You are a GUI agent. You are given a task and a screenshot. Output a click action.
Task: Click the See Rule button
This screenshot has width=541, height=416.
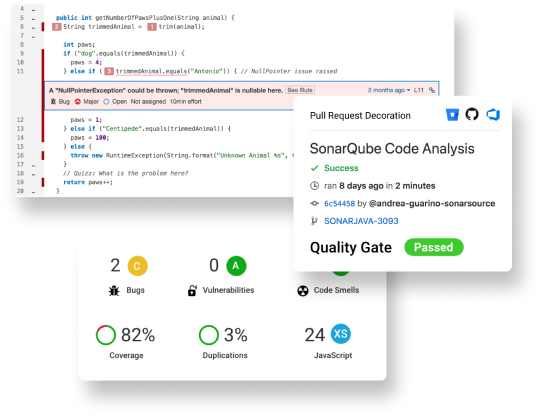click(x=300, y=90)
